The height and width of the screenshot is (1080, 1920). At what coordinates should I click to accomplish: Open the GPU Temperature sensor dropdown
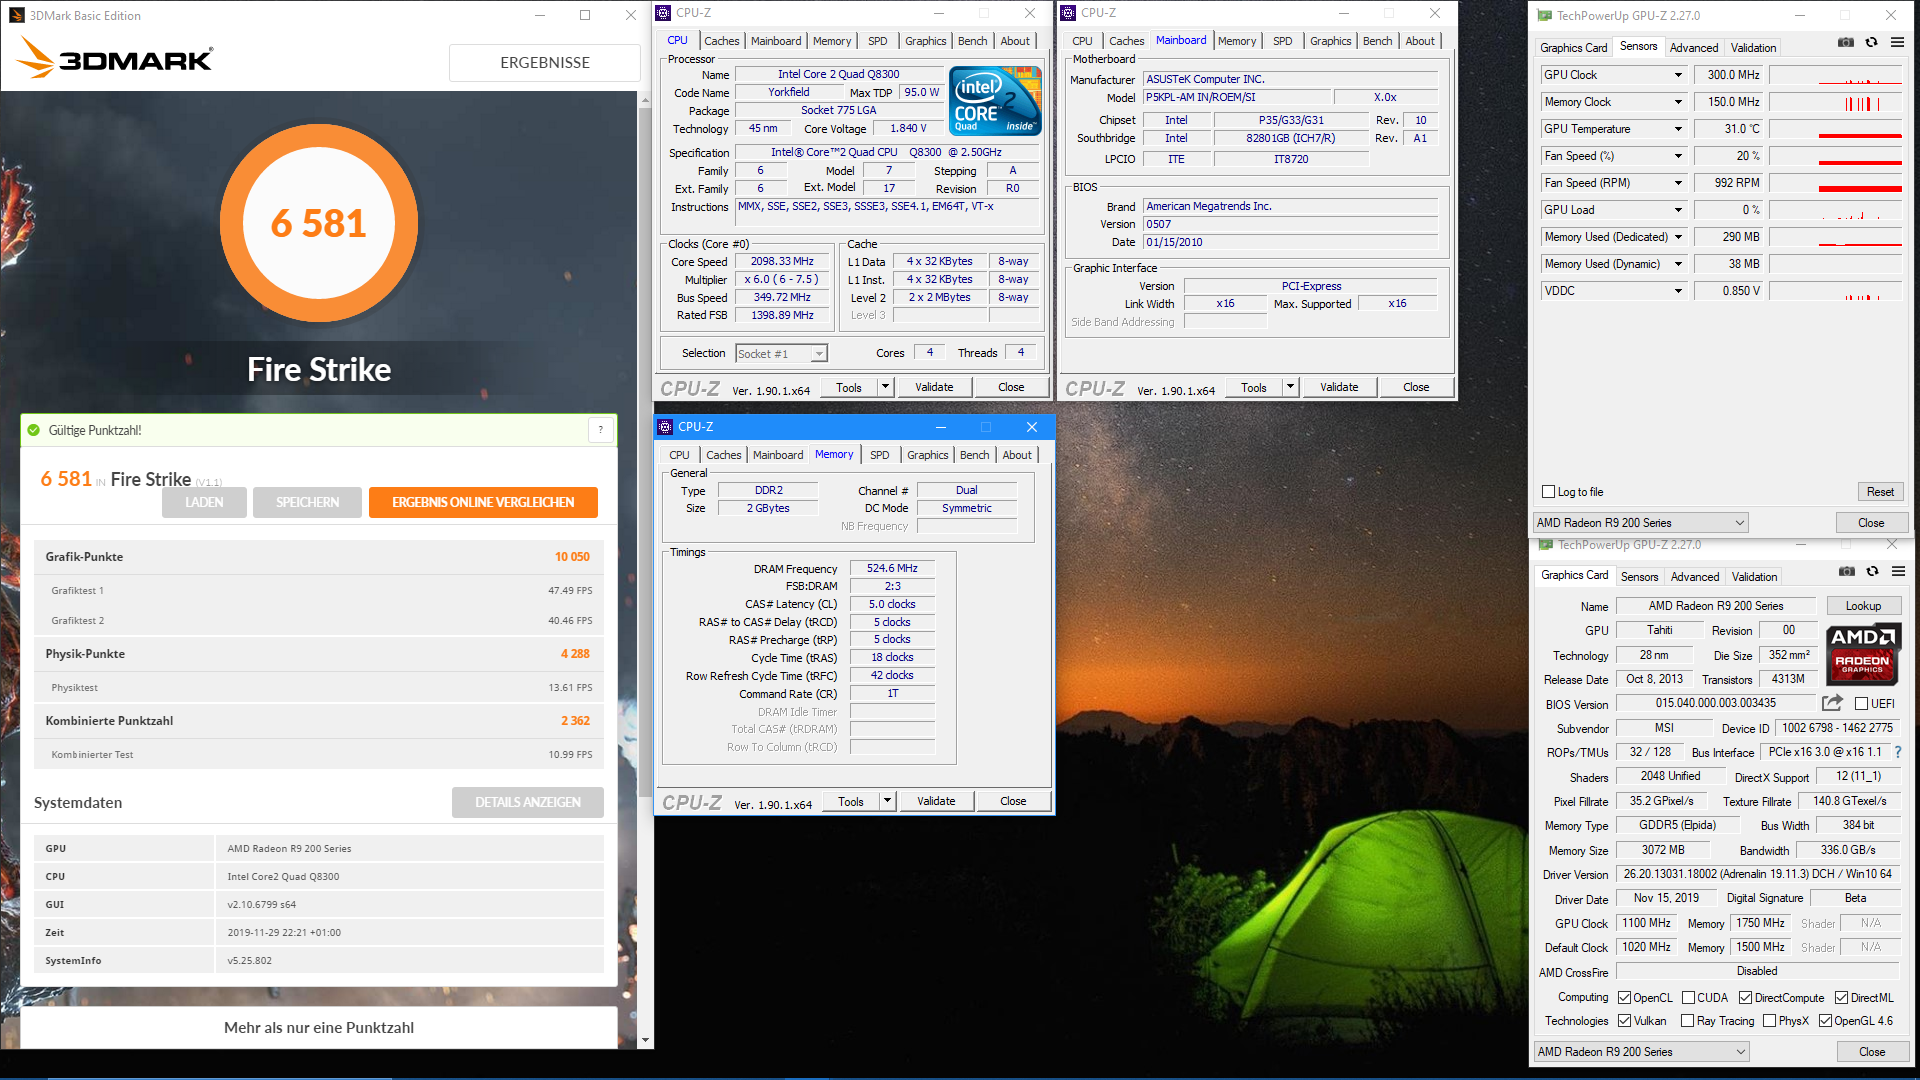pos(1678,129)
